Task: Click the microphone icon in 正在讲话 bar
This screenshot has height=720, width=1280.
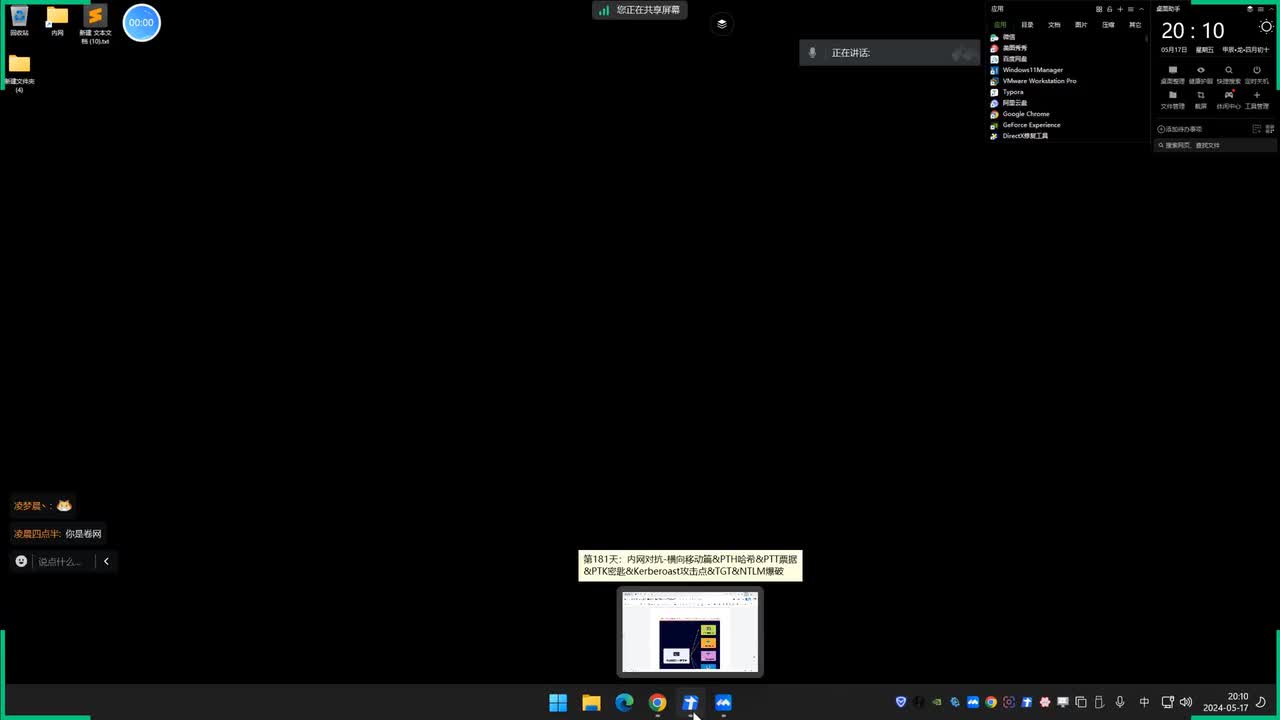Action: [x=813, y=53]
